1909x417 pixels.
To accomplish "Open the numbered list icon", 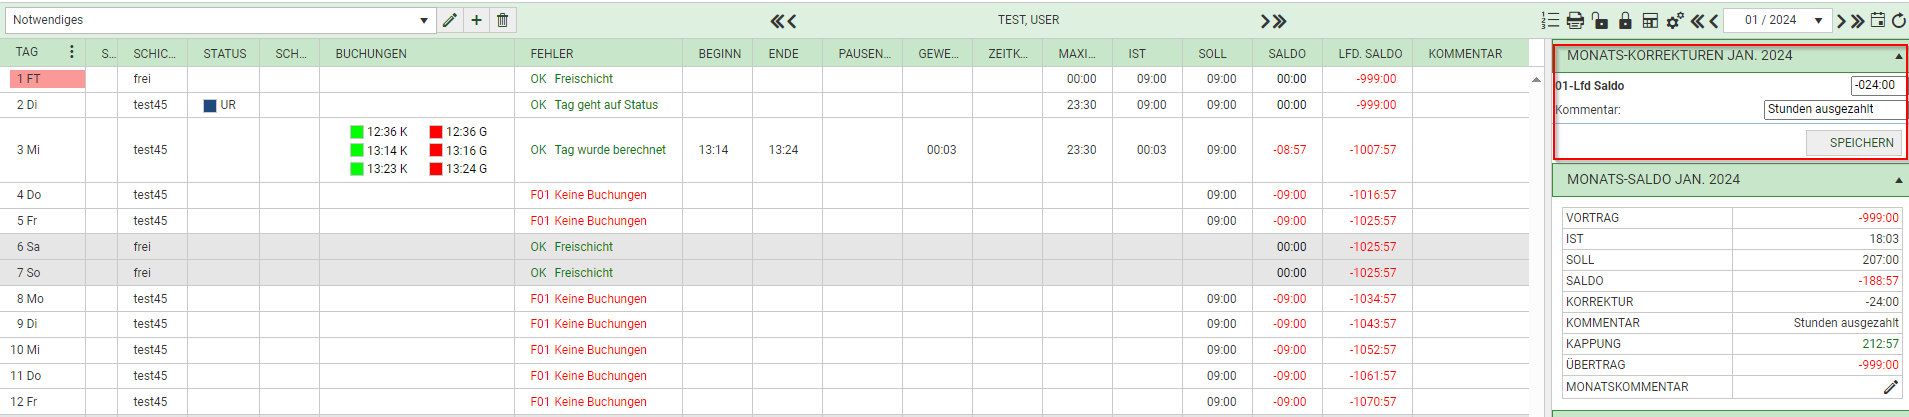I will (1550, 20).
